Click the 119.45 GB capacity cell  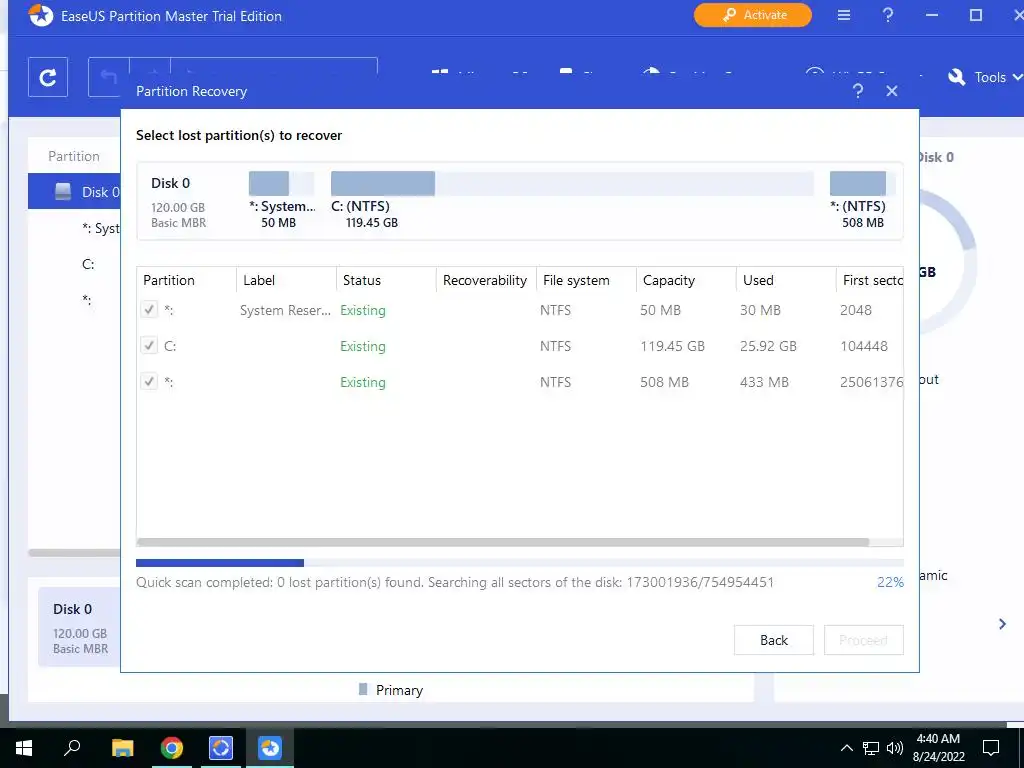tap(672, 346)
